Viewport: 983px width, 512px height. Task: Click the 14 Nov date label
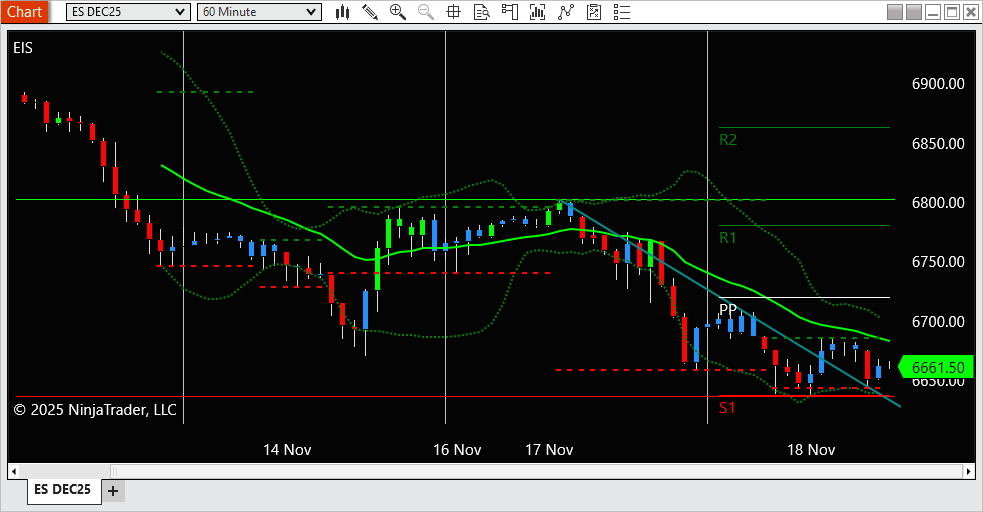[x=287, y=450]
